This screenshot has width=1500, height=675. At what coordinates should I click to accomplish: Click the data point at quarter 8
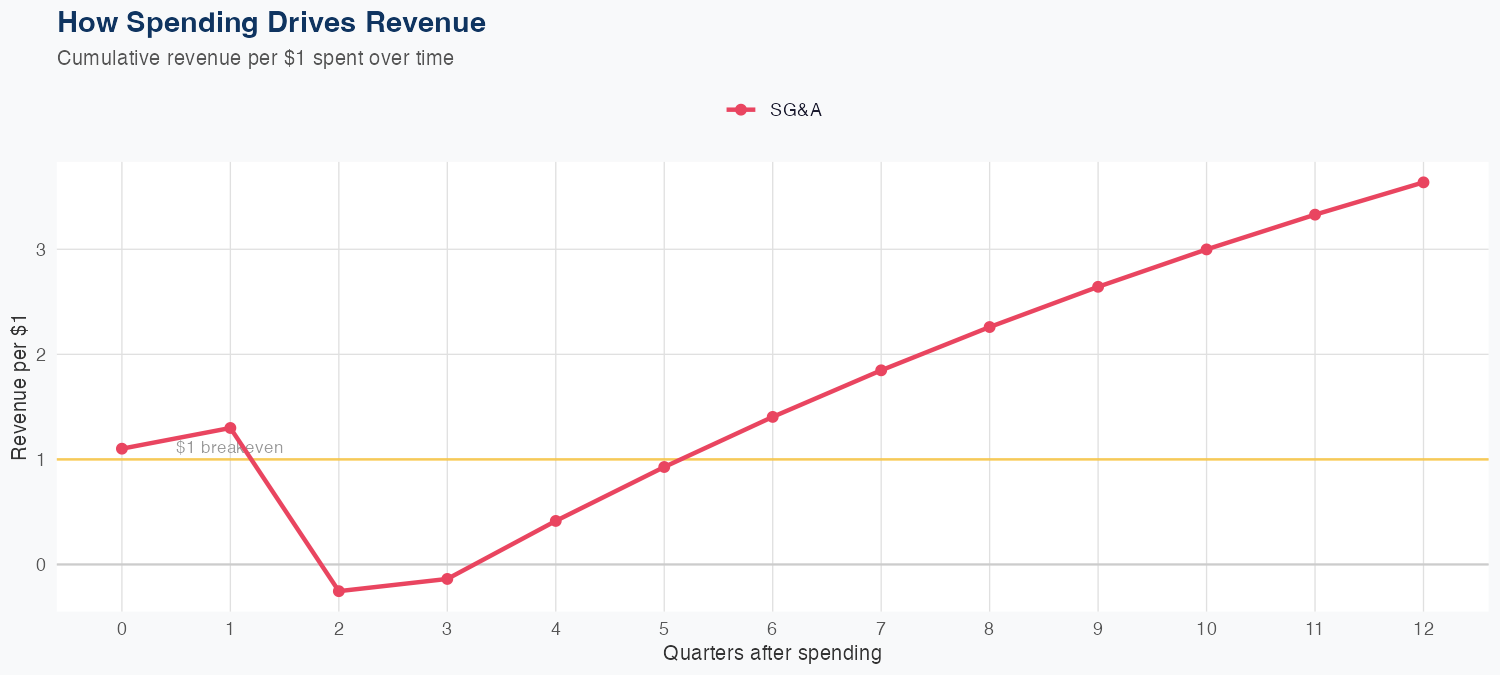990,327
